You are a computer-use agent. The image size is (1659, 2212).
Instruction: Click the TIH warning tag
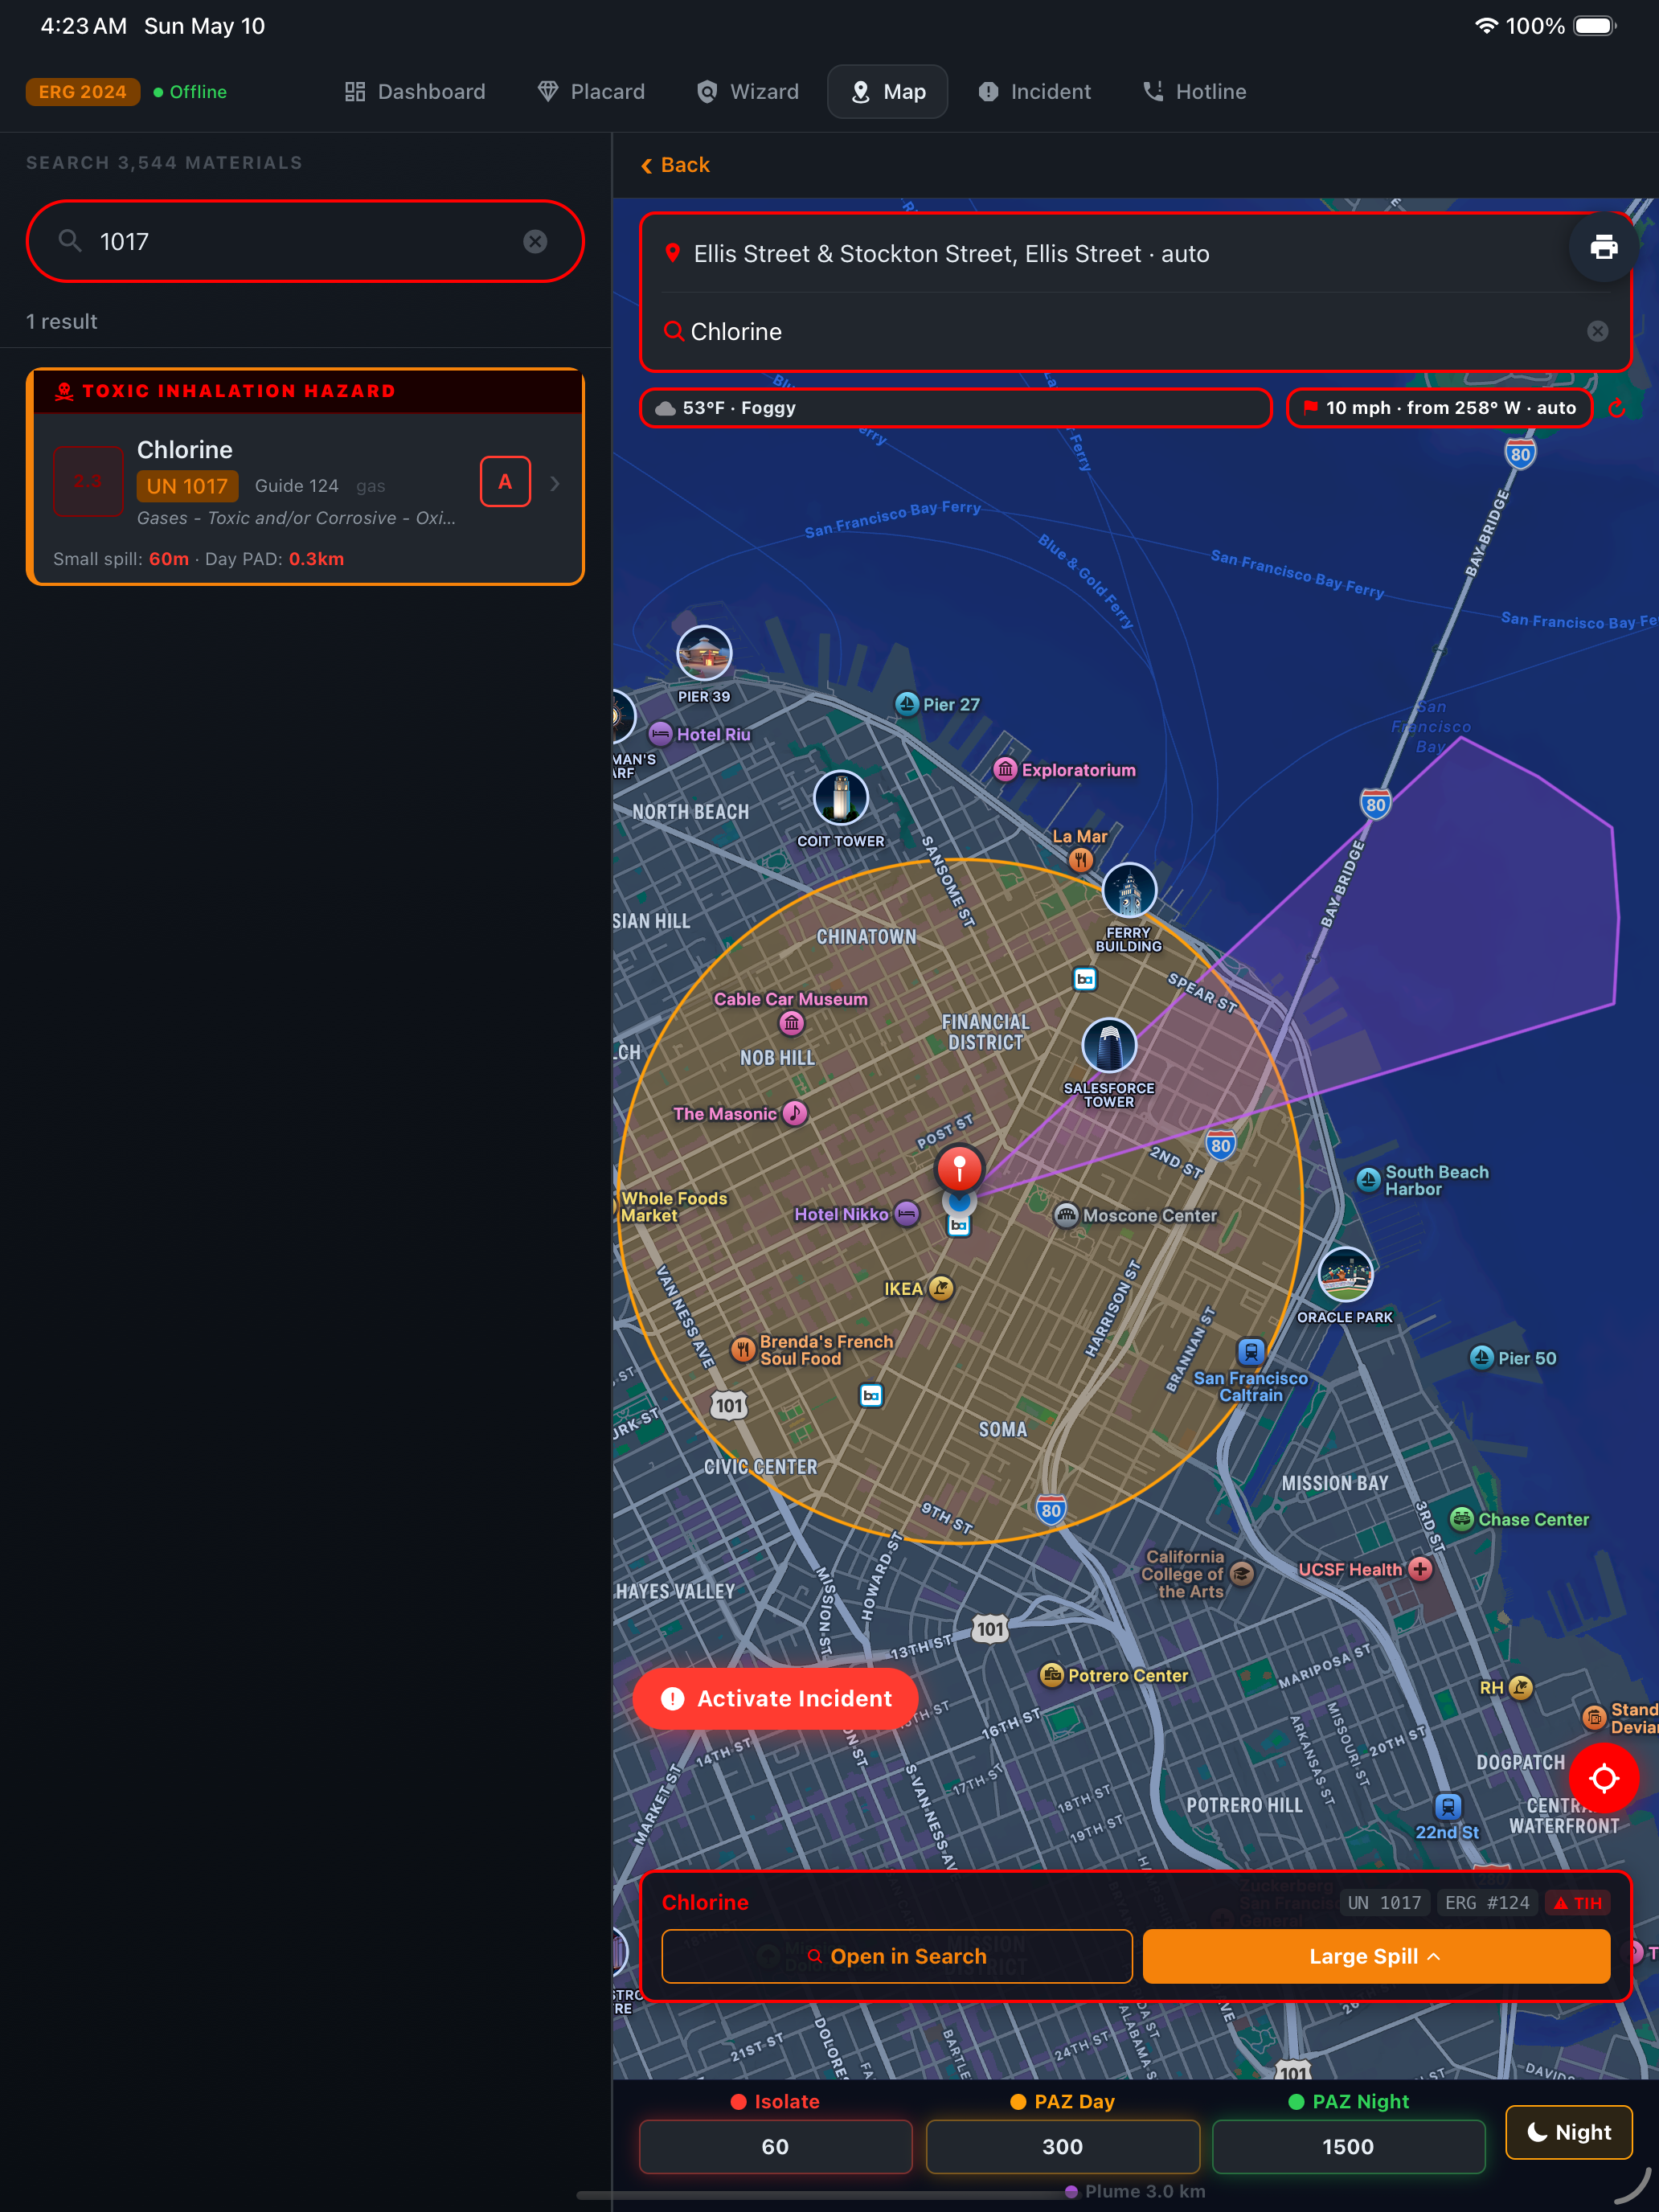click(x=1577, y=1903)
